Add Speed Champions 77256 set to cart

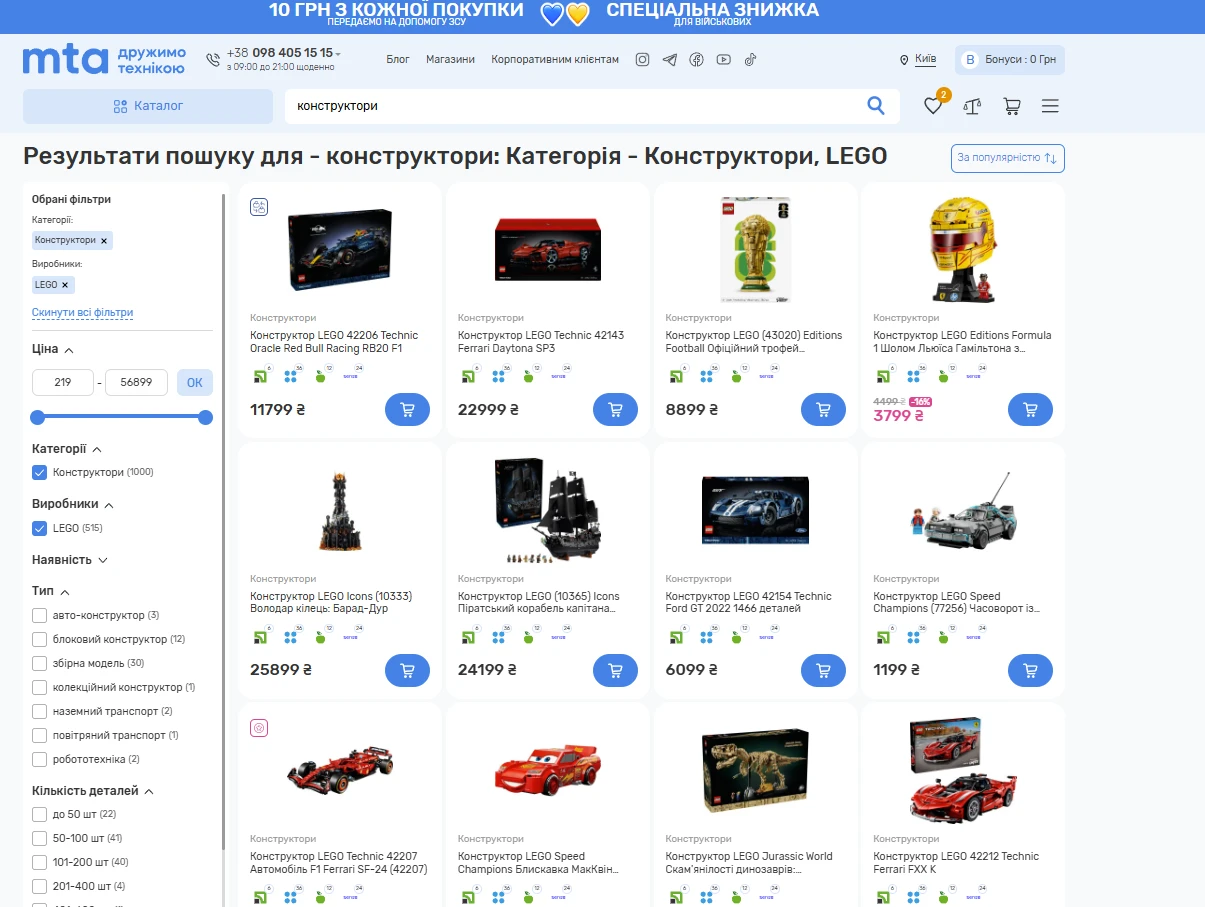click(x=1030, y=670)
